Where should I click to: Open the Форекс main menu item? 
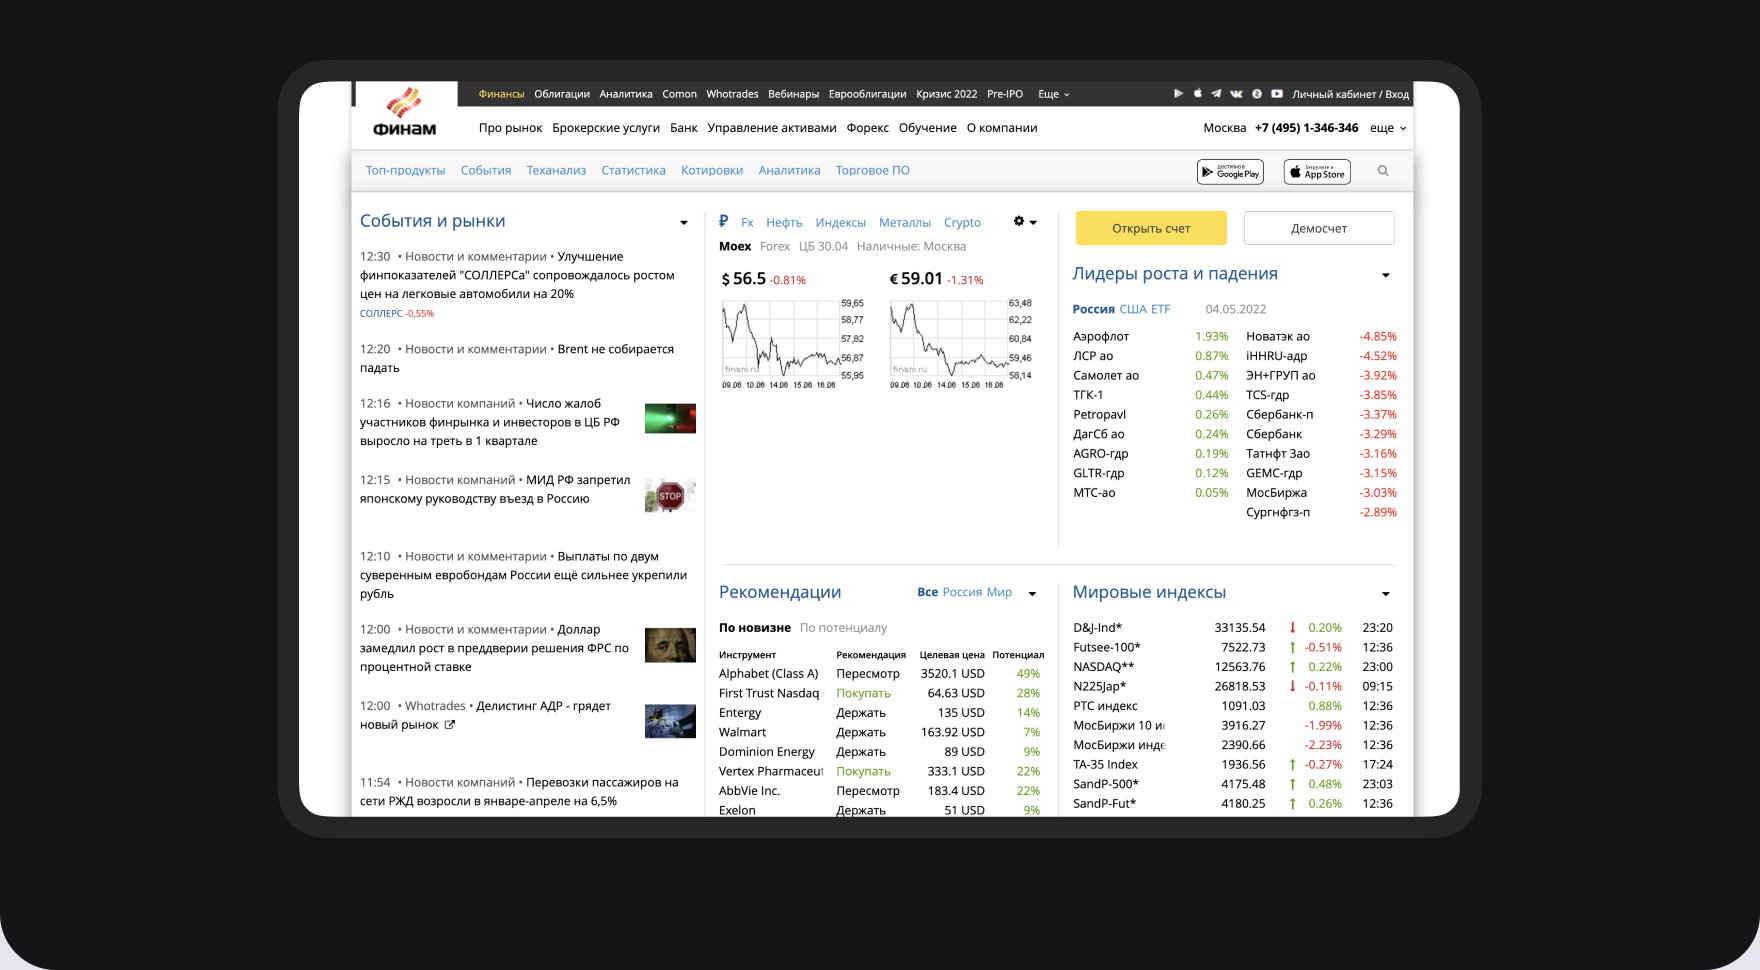click(867, 128)
